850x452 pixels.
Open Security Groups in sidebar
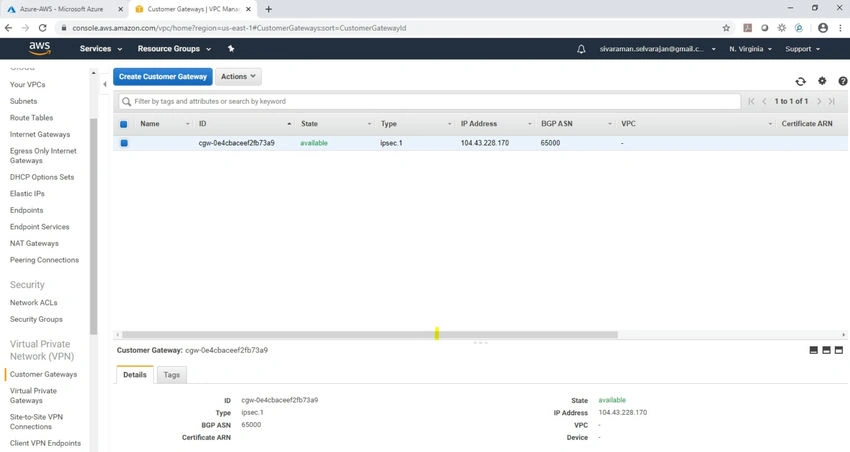[36, 319]
